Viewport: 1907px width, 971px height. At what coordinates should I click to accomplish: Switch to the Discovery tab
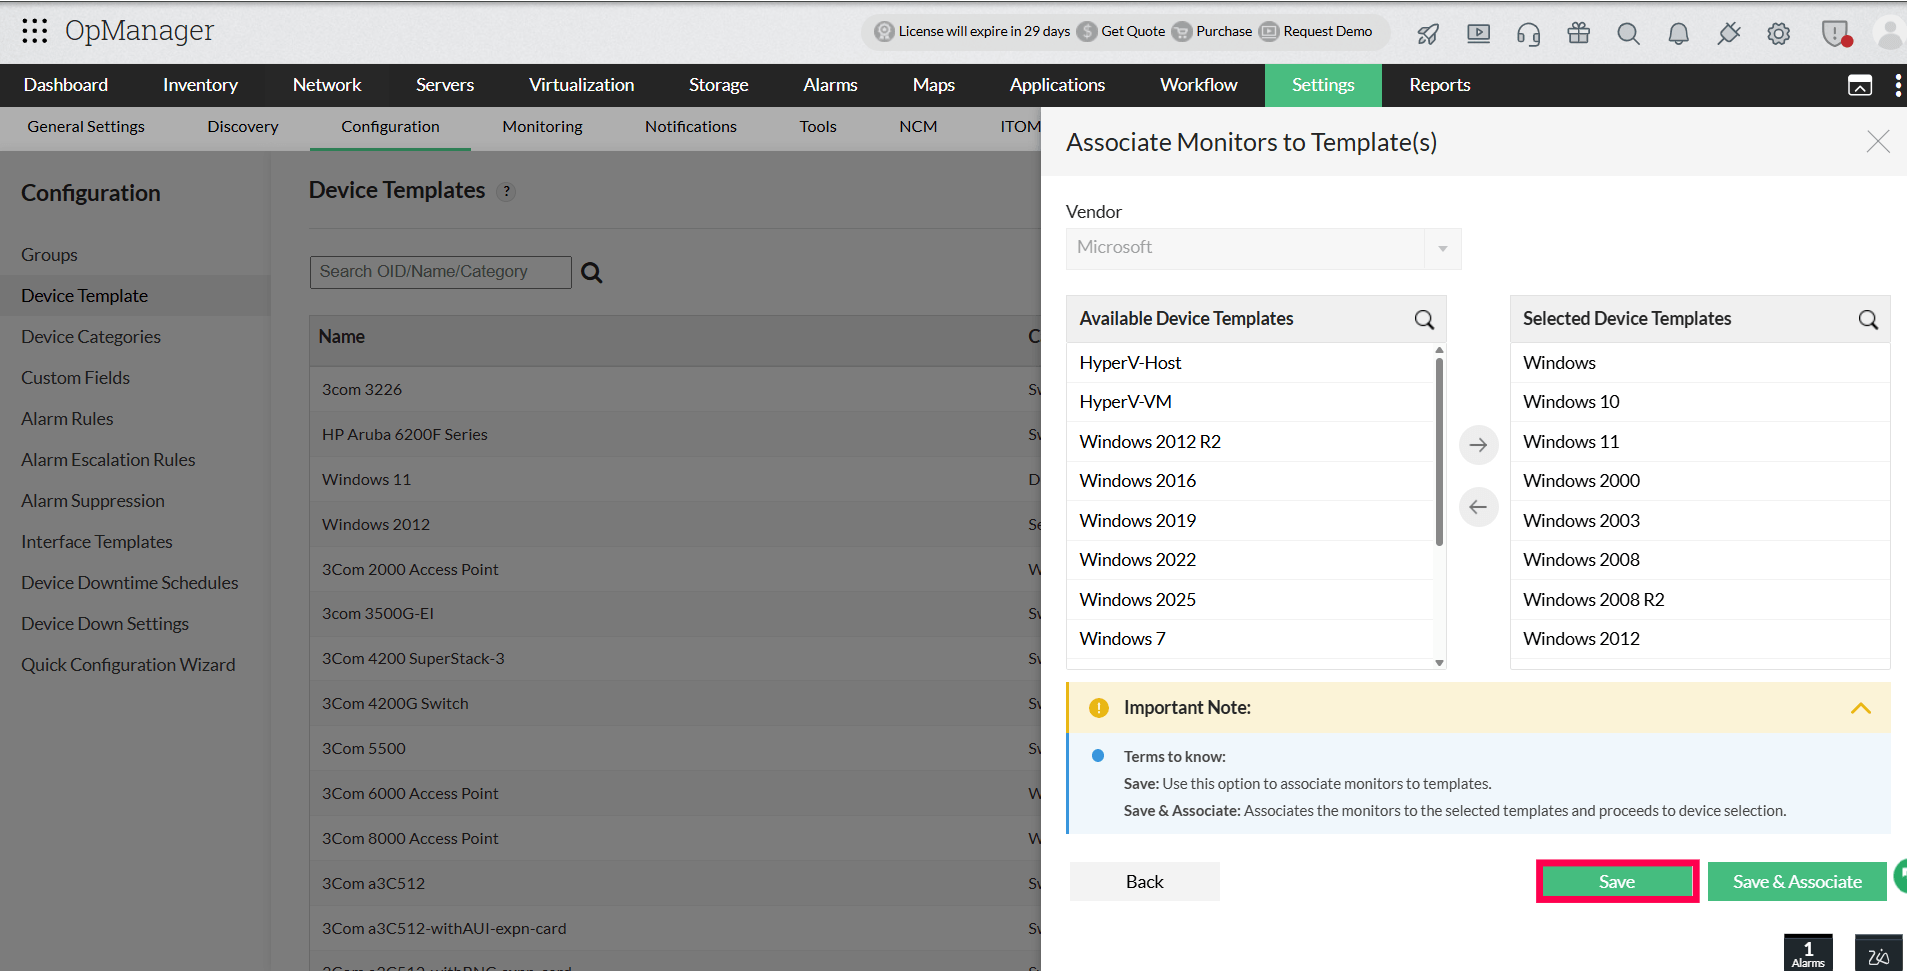[x=243, y=127]
